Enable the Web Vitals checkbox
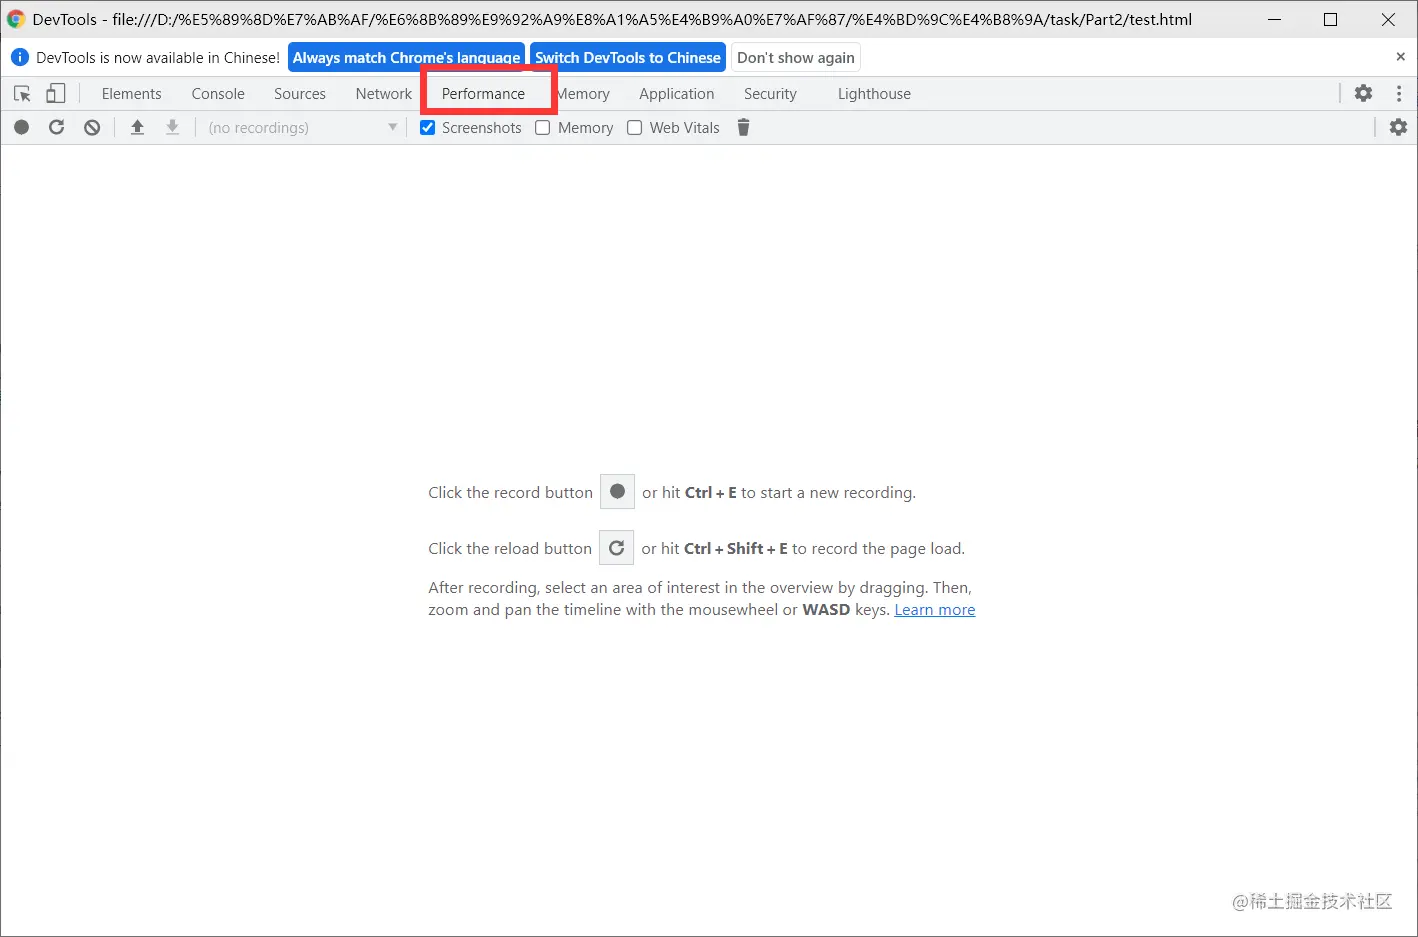The width and height of the screenshot is (1418, 937). [x=634, y=127]
